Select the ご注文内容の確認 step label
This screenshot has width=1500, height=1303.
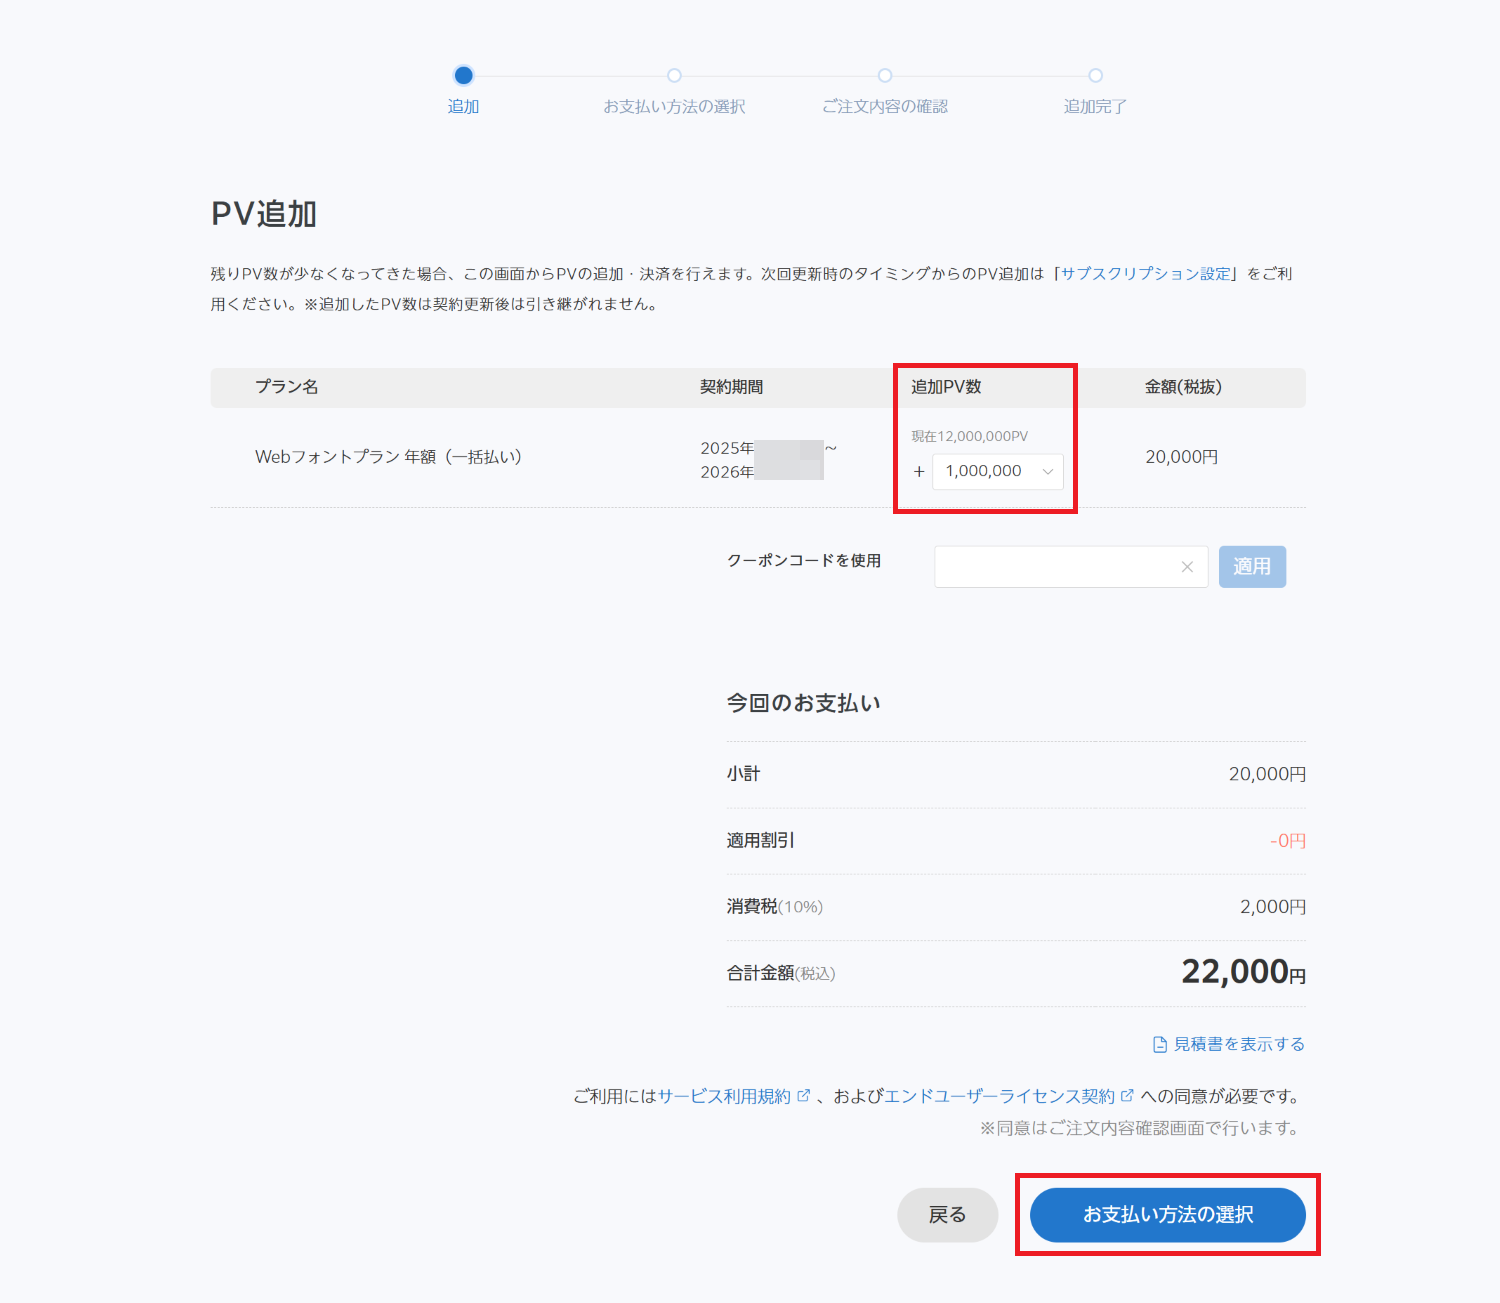pos(885,107)
